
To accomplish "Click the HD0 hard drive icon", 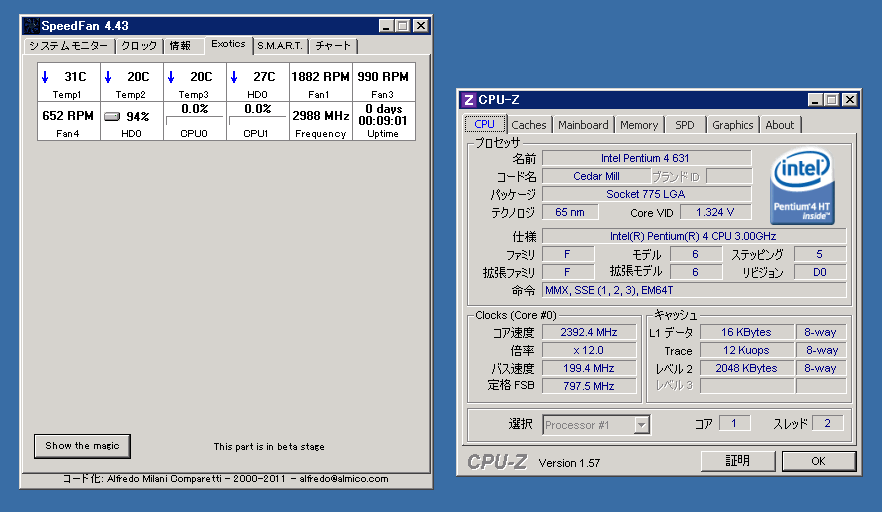I will pyautogui.click(x=112, y=116).
